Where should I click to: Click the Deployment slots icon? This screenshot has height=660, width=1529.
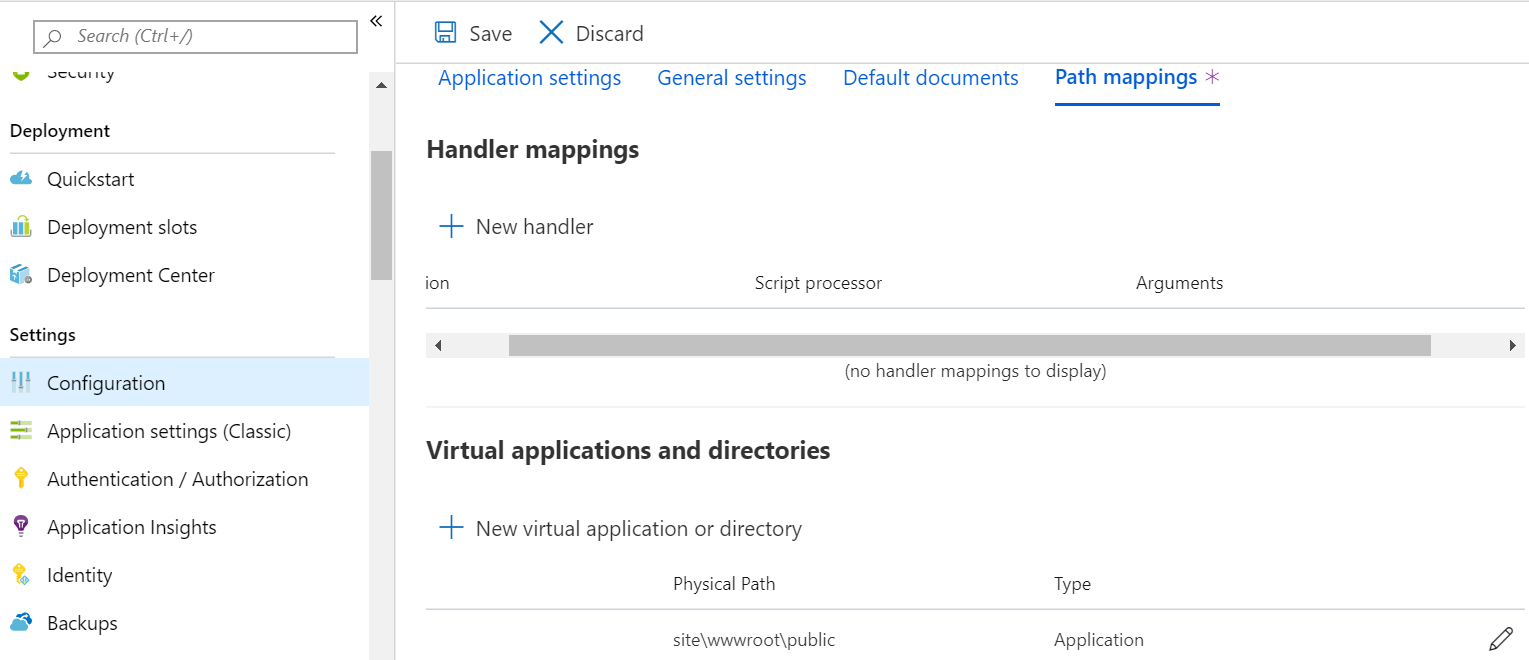click(x=21, y=227)
